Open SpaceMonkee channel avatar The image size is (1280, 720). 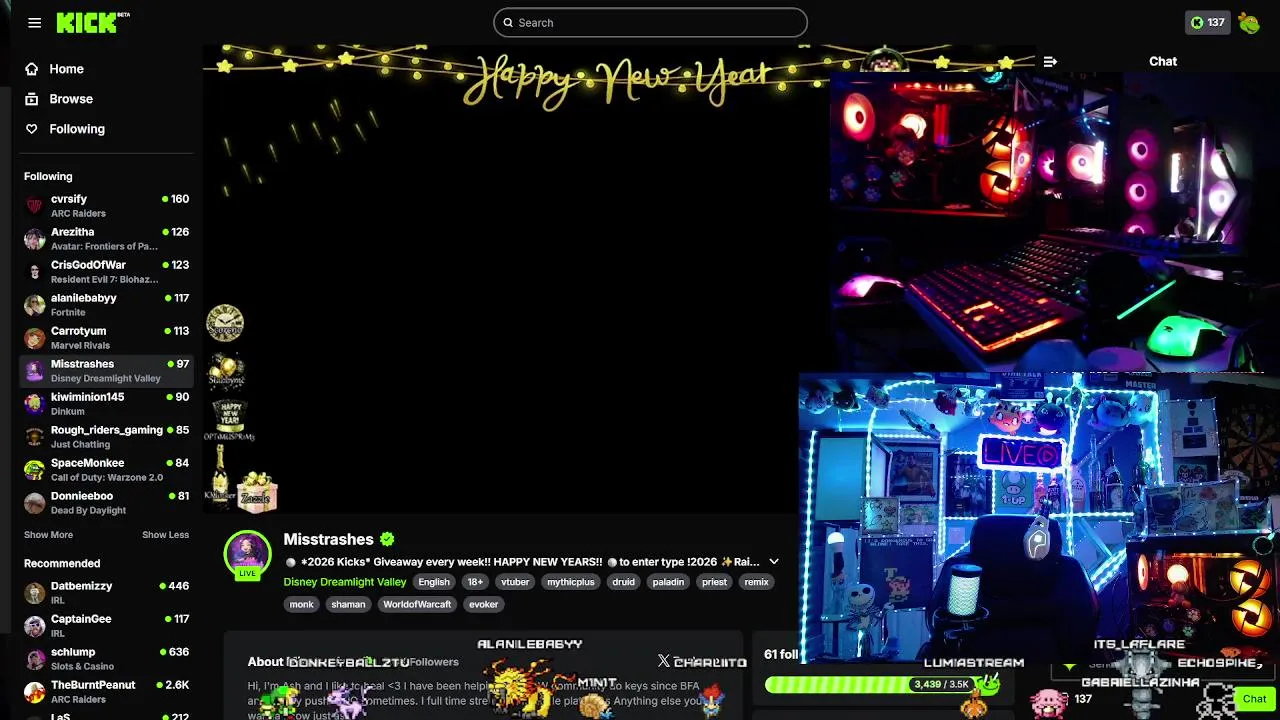[x=35, y=470]
